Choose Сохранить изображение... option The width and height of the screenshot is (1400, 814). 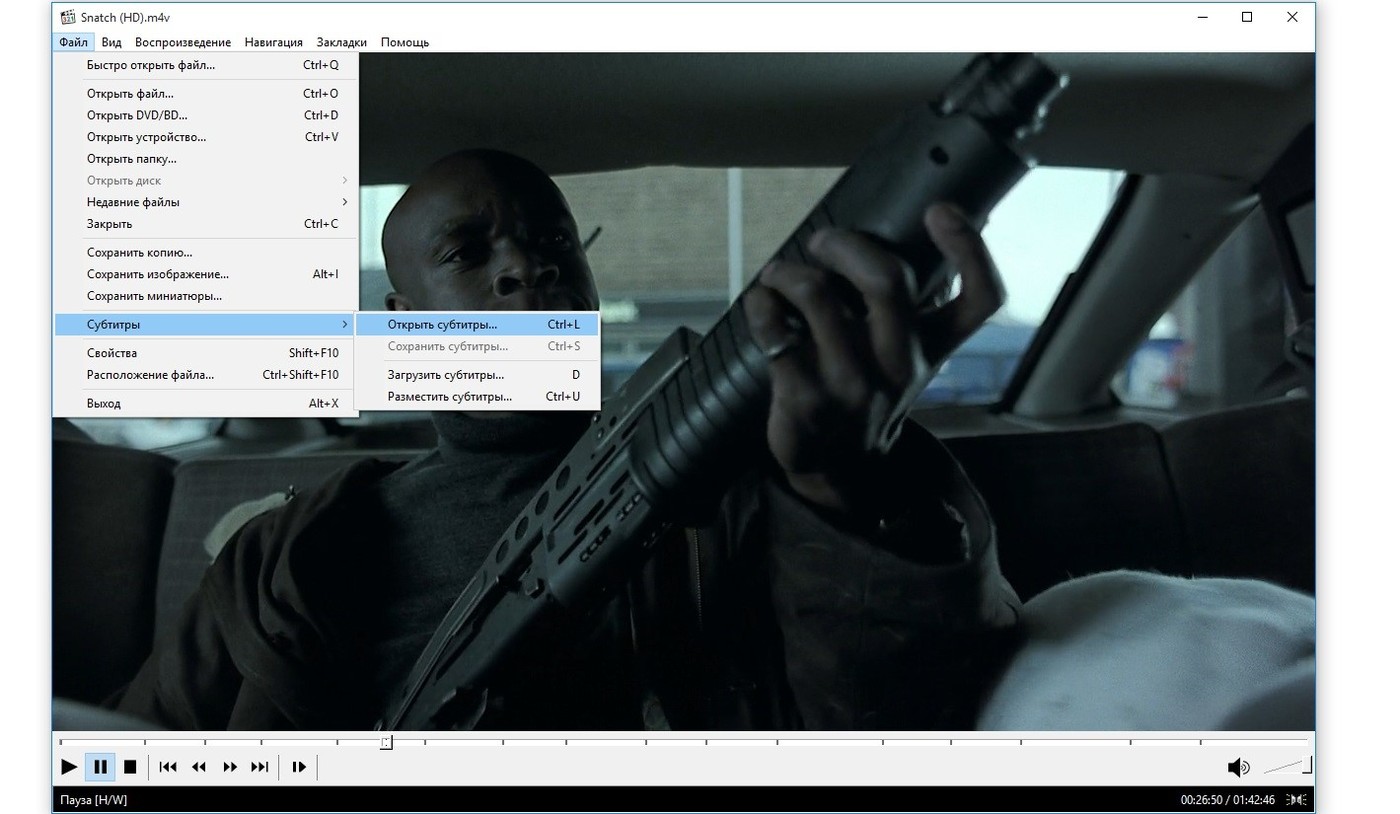[x=205, y=274]
